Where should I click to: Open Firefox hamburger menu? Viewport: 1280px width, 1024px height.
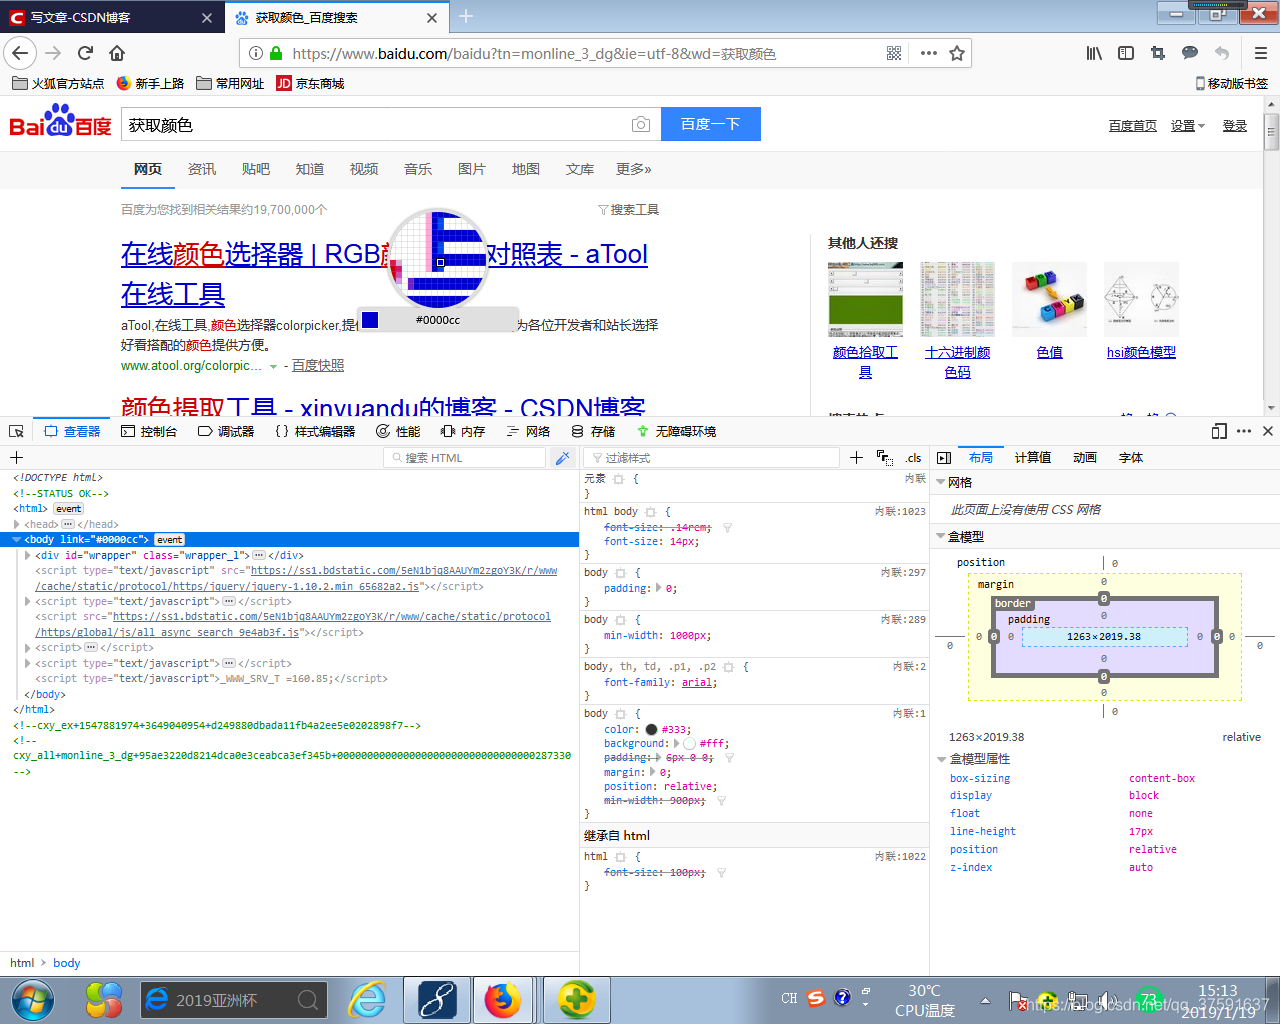1260,53
